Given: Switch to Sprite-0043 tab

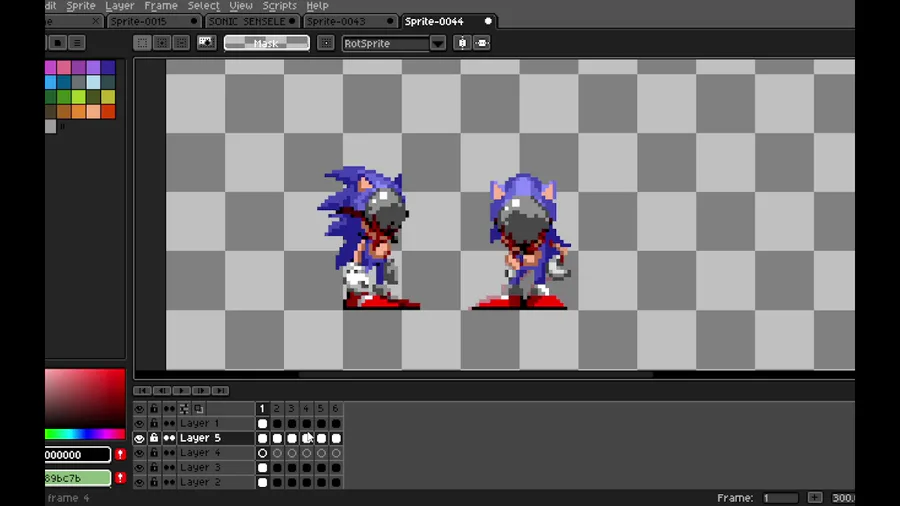Looking at the screenshot, I should point(350,21).
